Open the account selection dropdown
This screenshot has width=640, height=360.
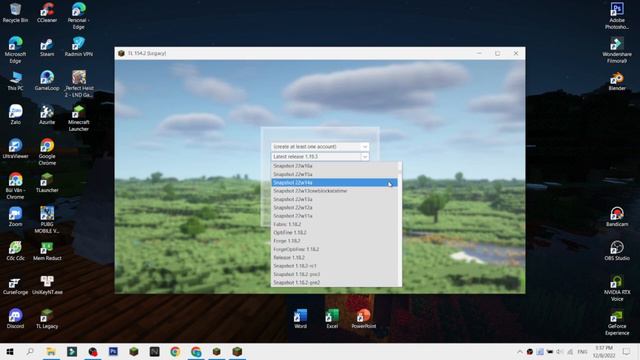[x=320, y=147]
